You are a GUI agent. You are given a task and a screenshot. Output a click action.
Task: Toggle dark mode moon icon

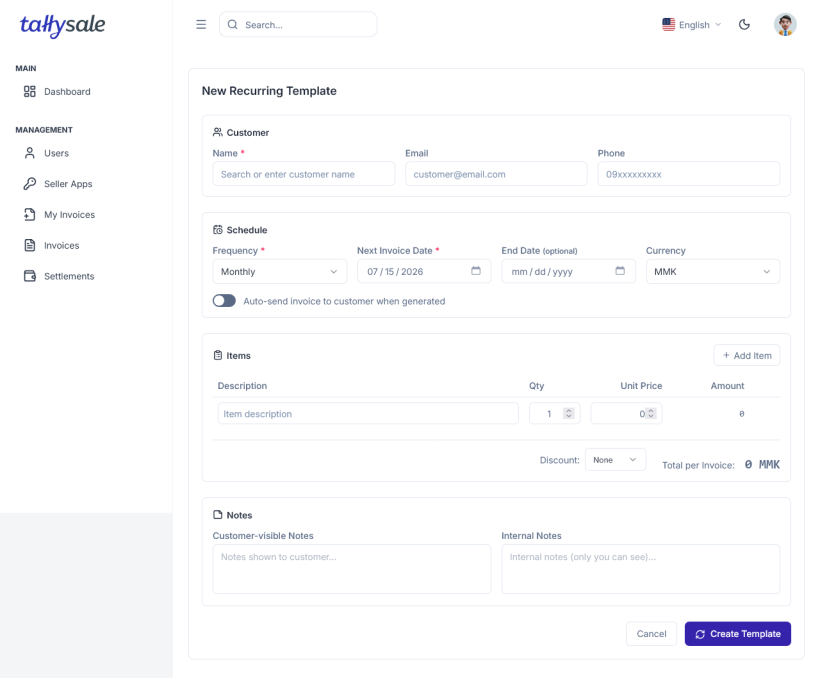click(x=744, y=25)
